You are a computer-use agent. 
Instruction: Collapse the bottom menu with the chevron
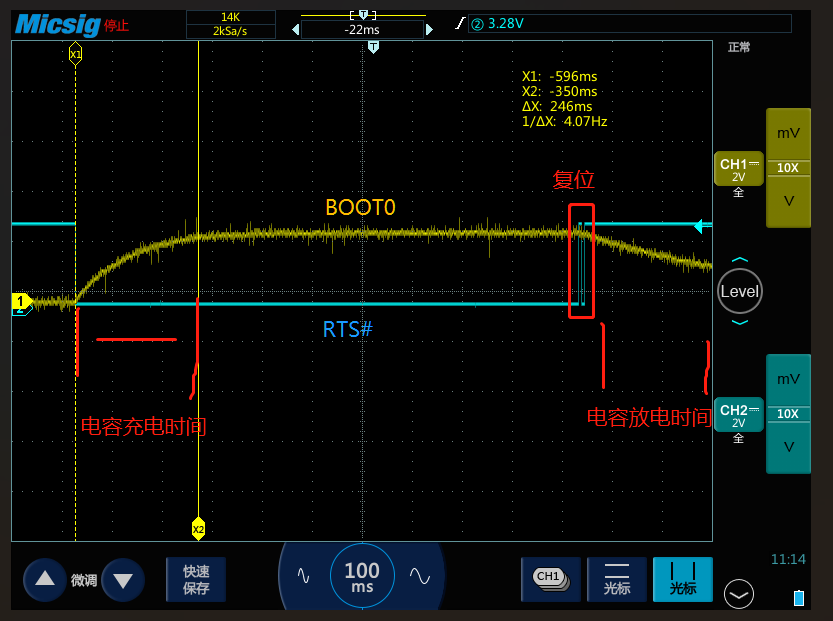738,594
